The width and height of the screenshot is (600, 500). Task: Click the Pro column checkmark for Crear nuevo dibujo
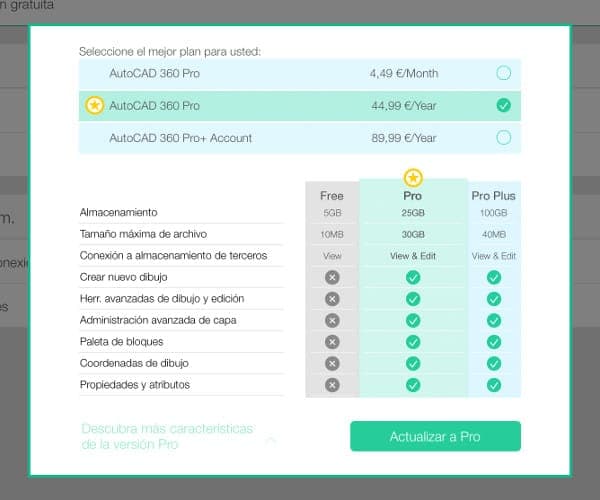pos(413,277)
